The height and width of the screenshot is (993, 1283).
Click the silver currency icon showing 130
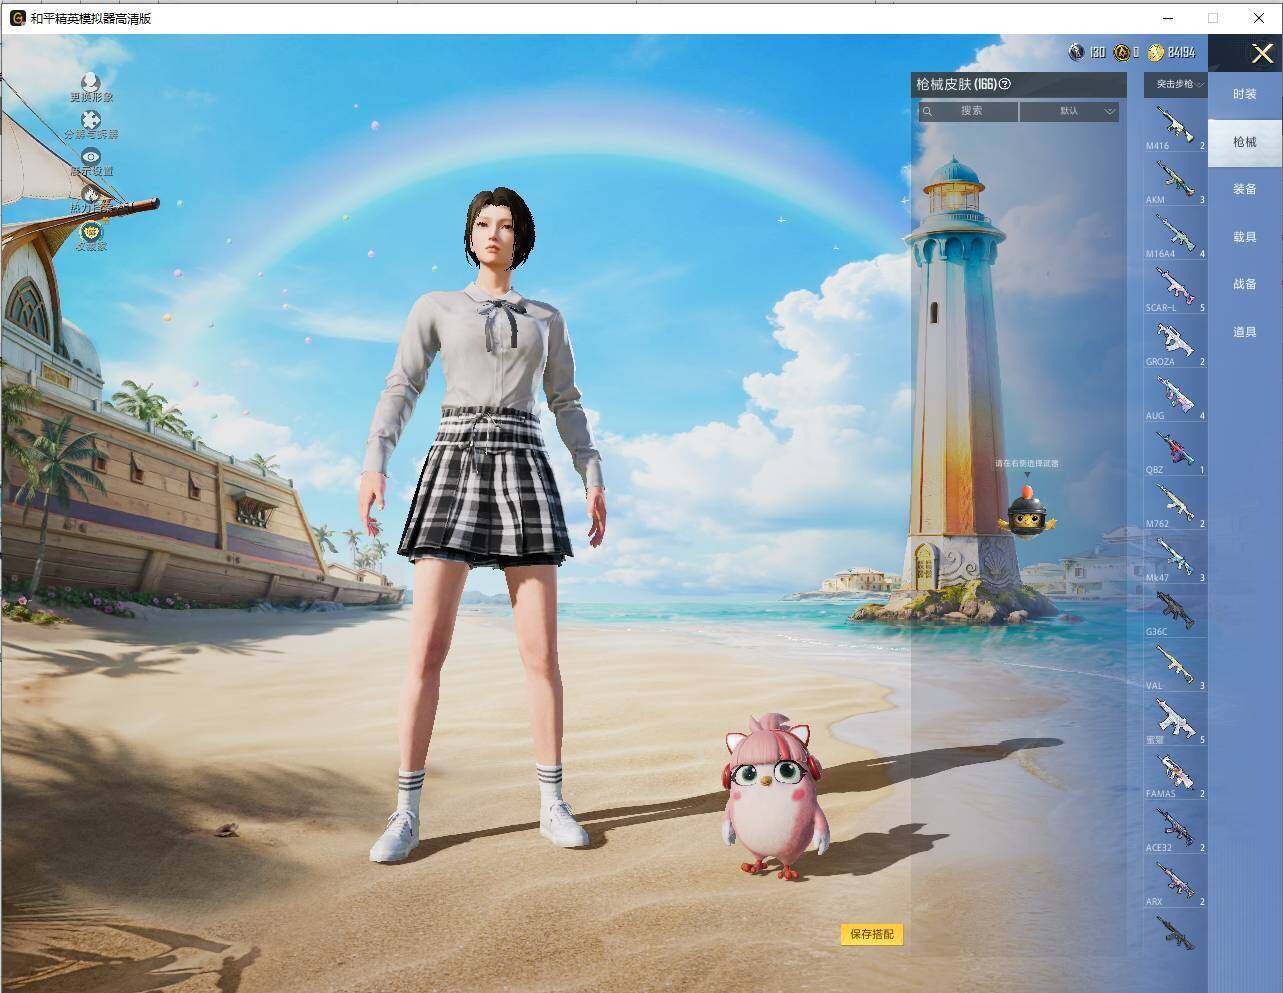click(x=1076, y=52)
